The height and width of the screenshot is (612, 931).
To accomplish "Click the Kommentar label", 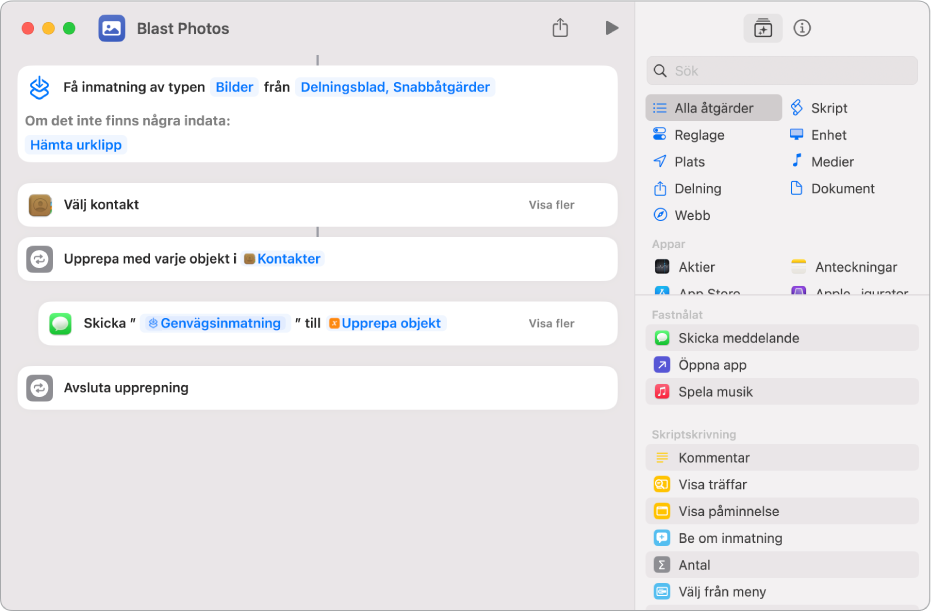I will click(714, 458).
